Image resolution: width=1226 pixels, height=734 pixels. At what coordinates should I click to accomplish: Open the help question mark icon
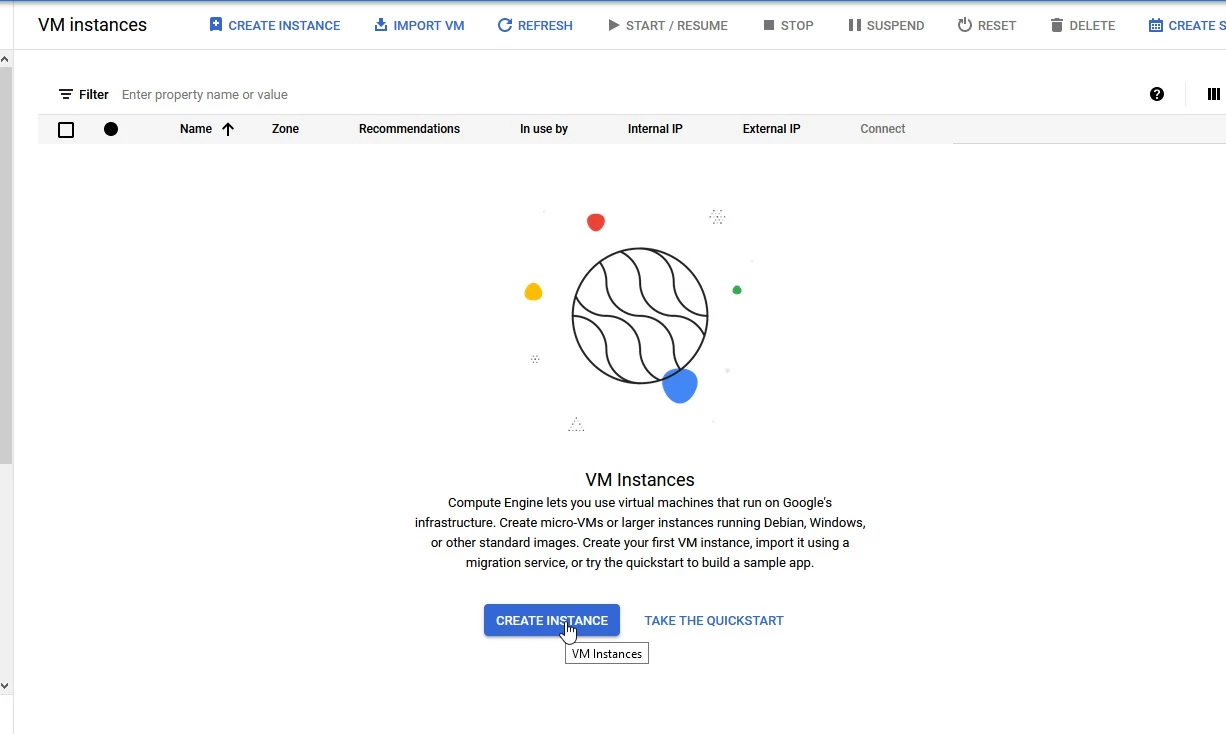coord(1157,94)
